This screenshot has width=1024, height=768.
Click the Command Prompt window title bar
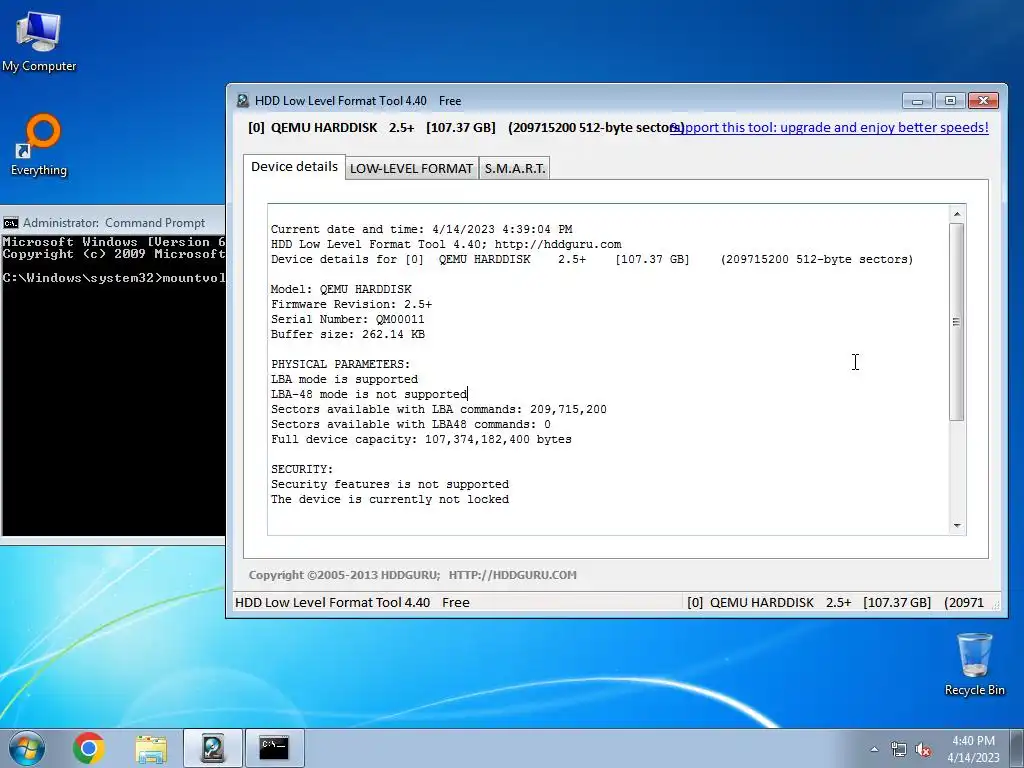click(114, 223)
